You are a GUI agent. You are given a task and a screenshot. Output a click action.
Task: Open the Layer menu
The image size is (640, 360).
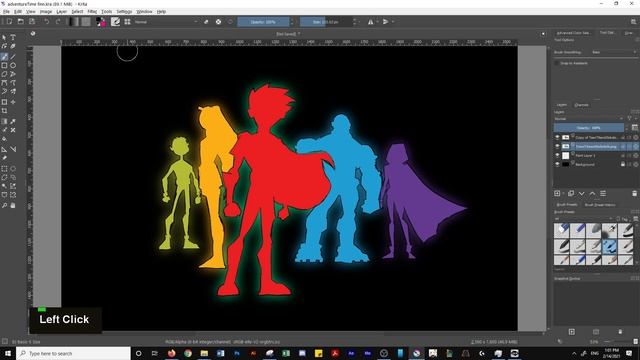point(62,11)
